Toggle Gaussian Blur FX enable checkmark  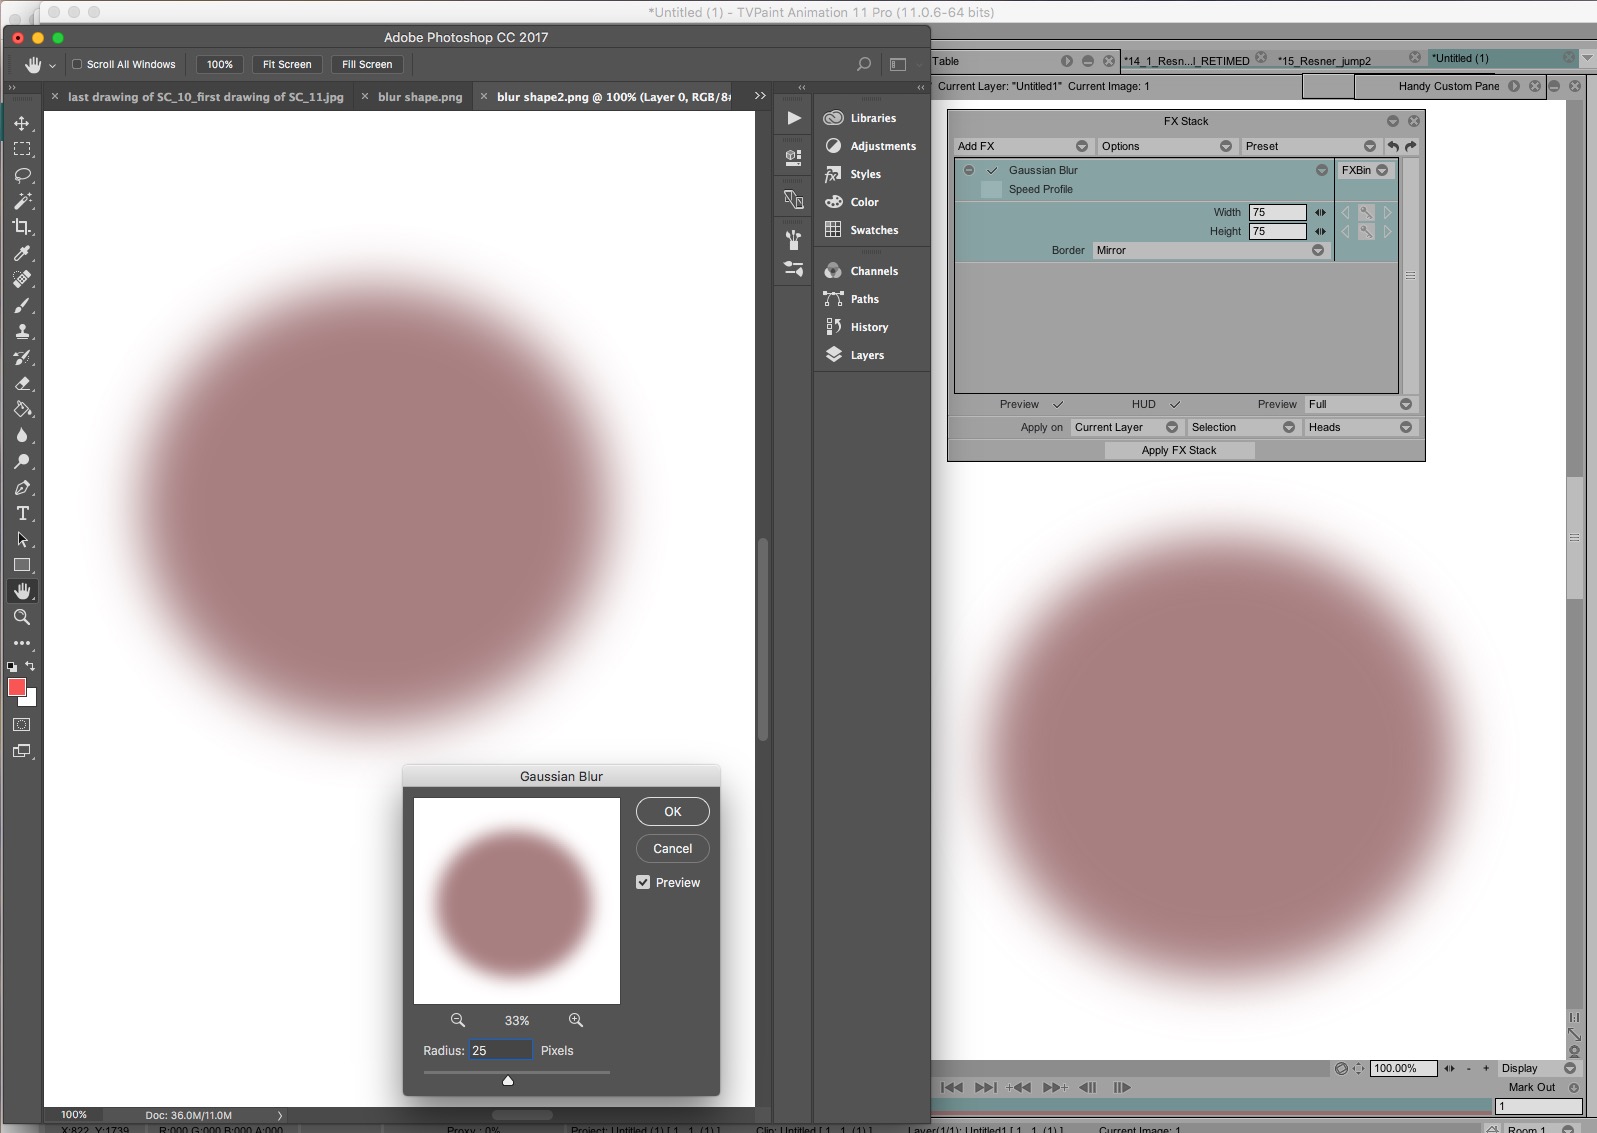[992, 170]
